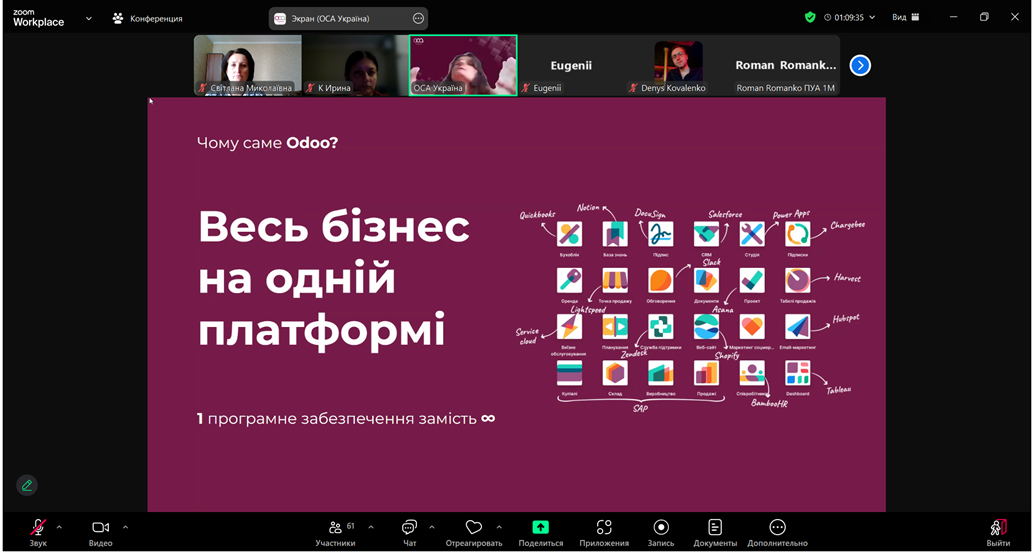Viewport: 1034px width, 554px height.
Task: Select Світлана Миколаївна video thumbnail
Action: coord(248,65)
